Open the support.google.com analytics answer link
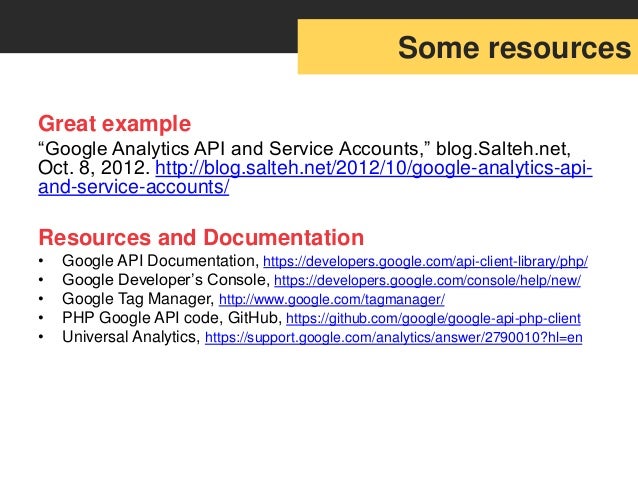638x479 pixels. pos(393,337)
